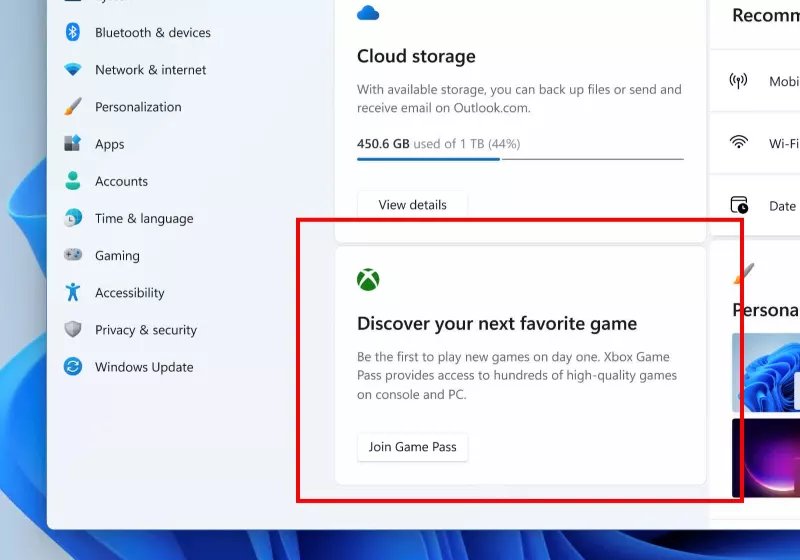The height and width of the screenshot is (560, 800).
Task: Click the green Xbox logo icon
Action: 368,279
